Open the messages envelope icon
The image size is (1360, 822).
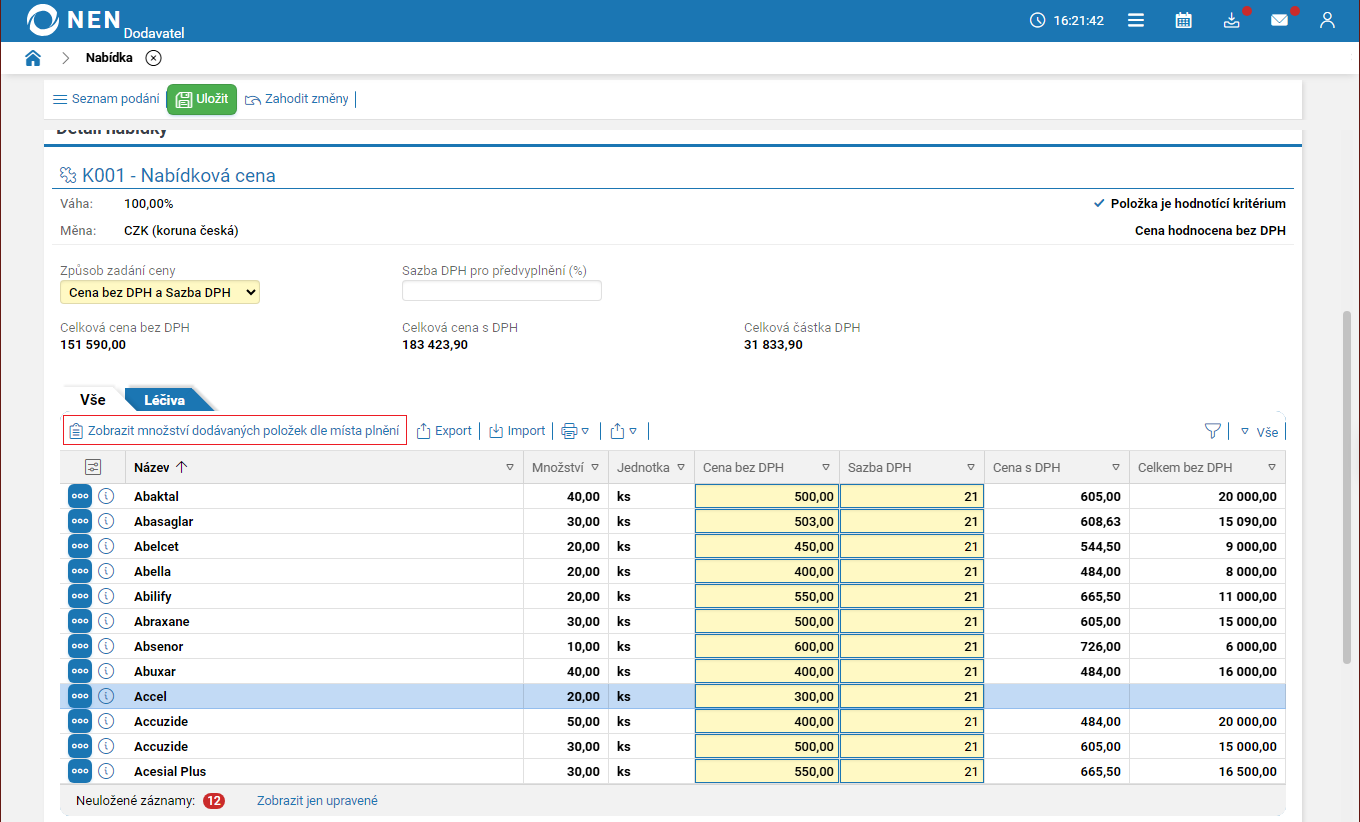[1279, 20]
